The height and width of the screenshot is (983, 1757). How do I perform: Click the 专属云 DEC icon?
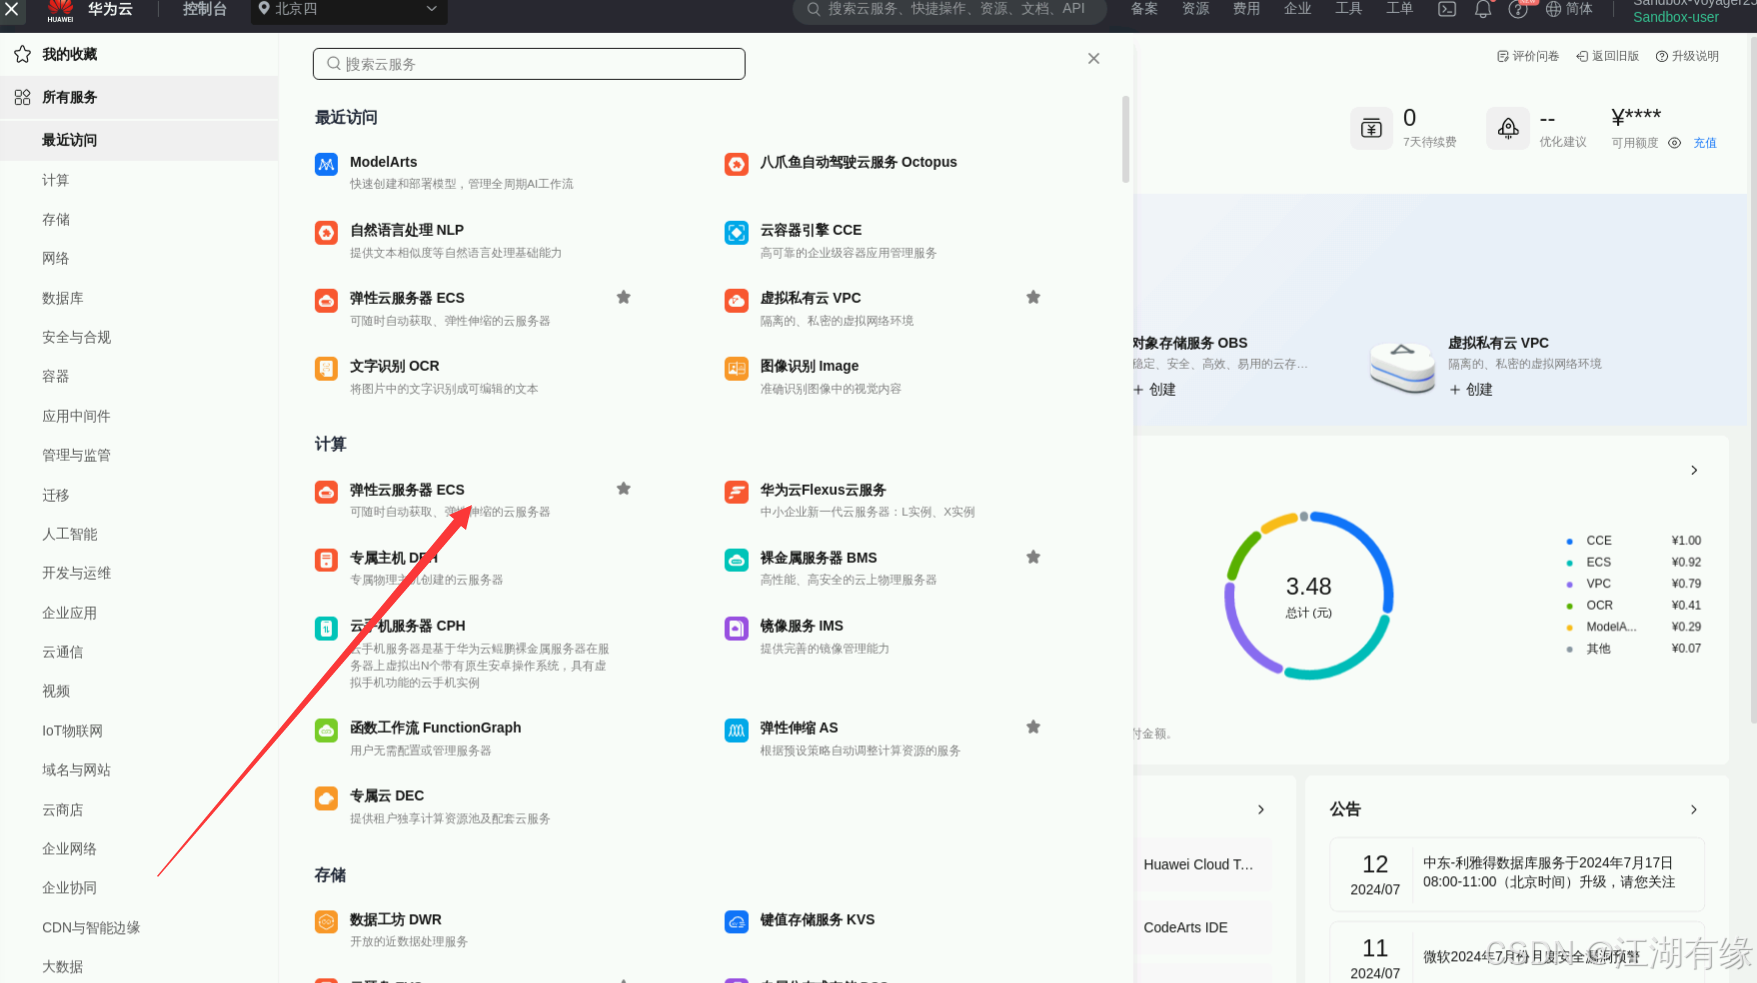click(326, 798)
